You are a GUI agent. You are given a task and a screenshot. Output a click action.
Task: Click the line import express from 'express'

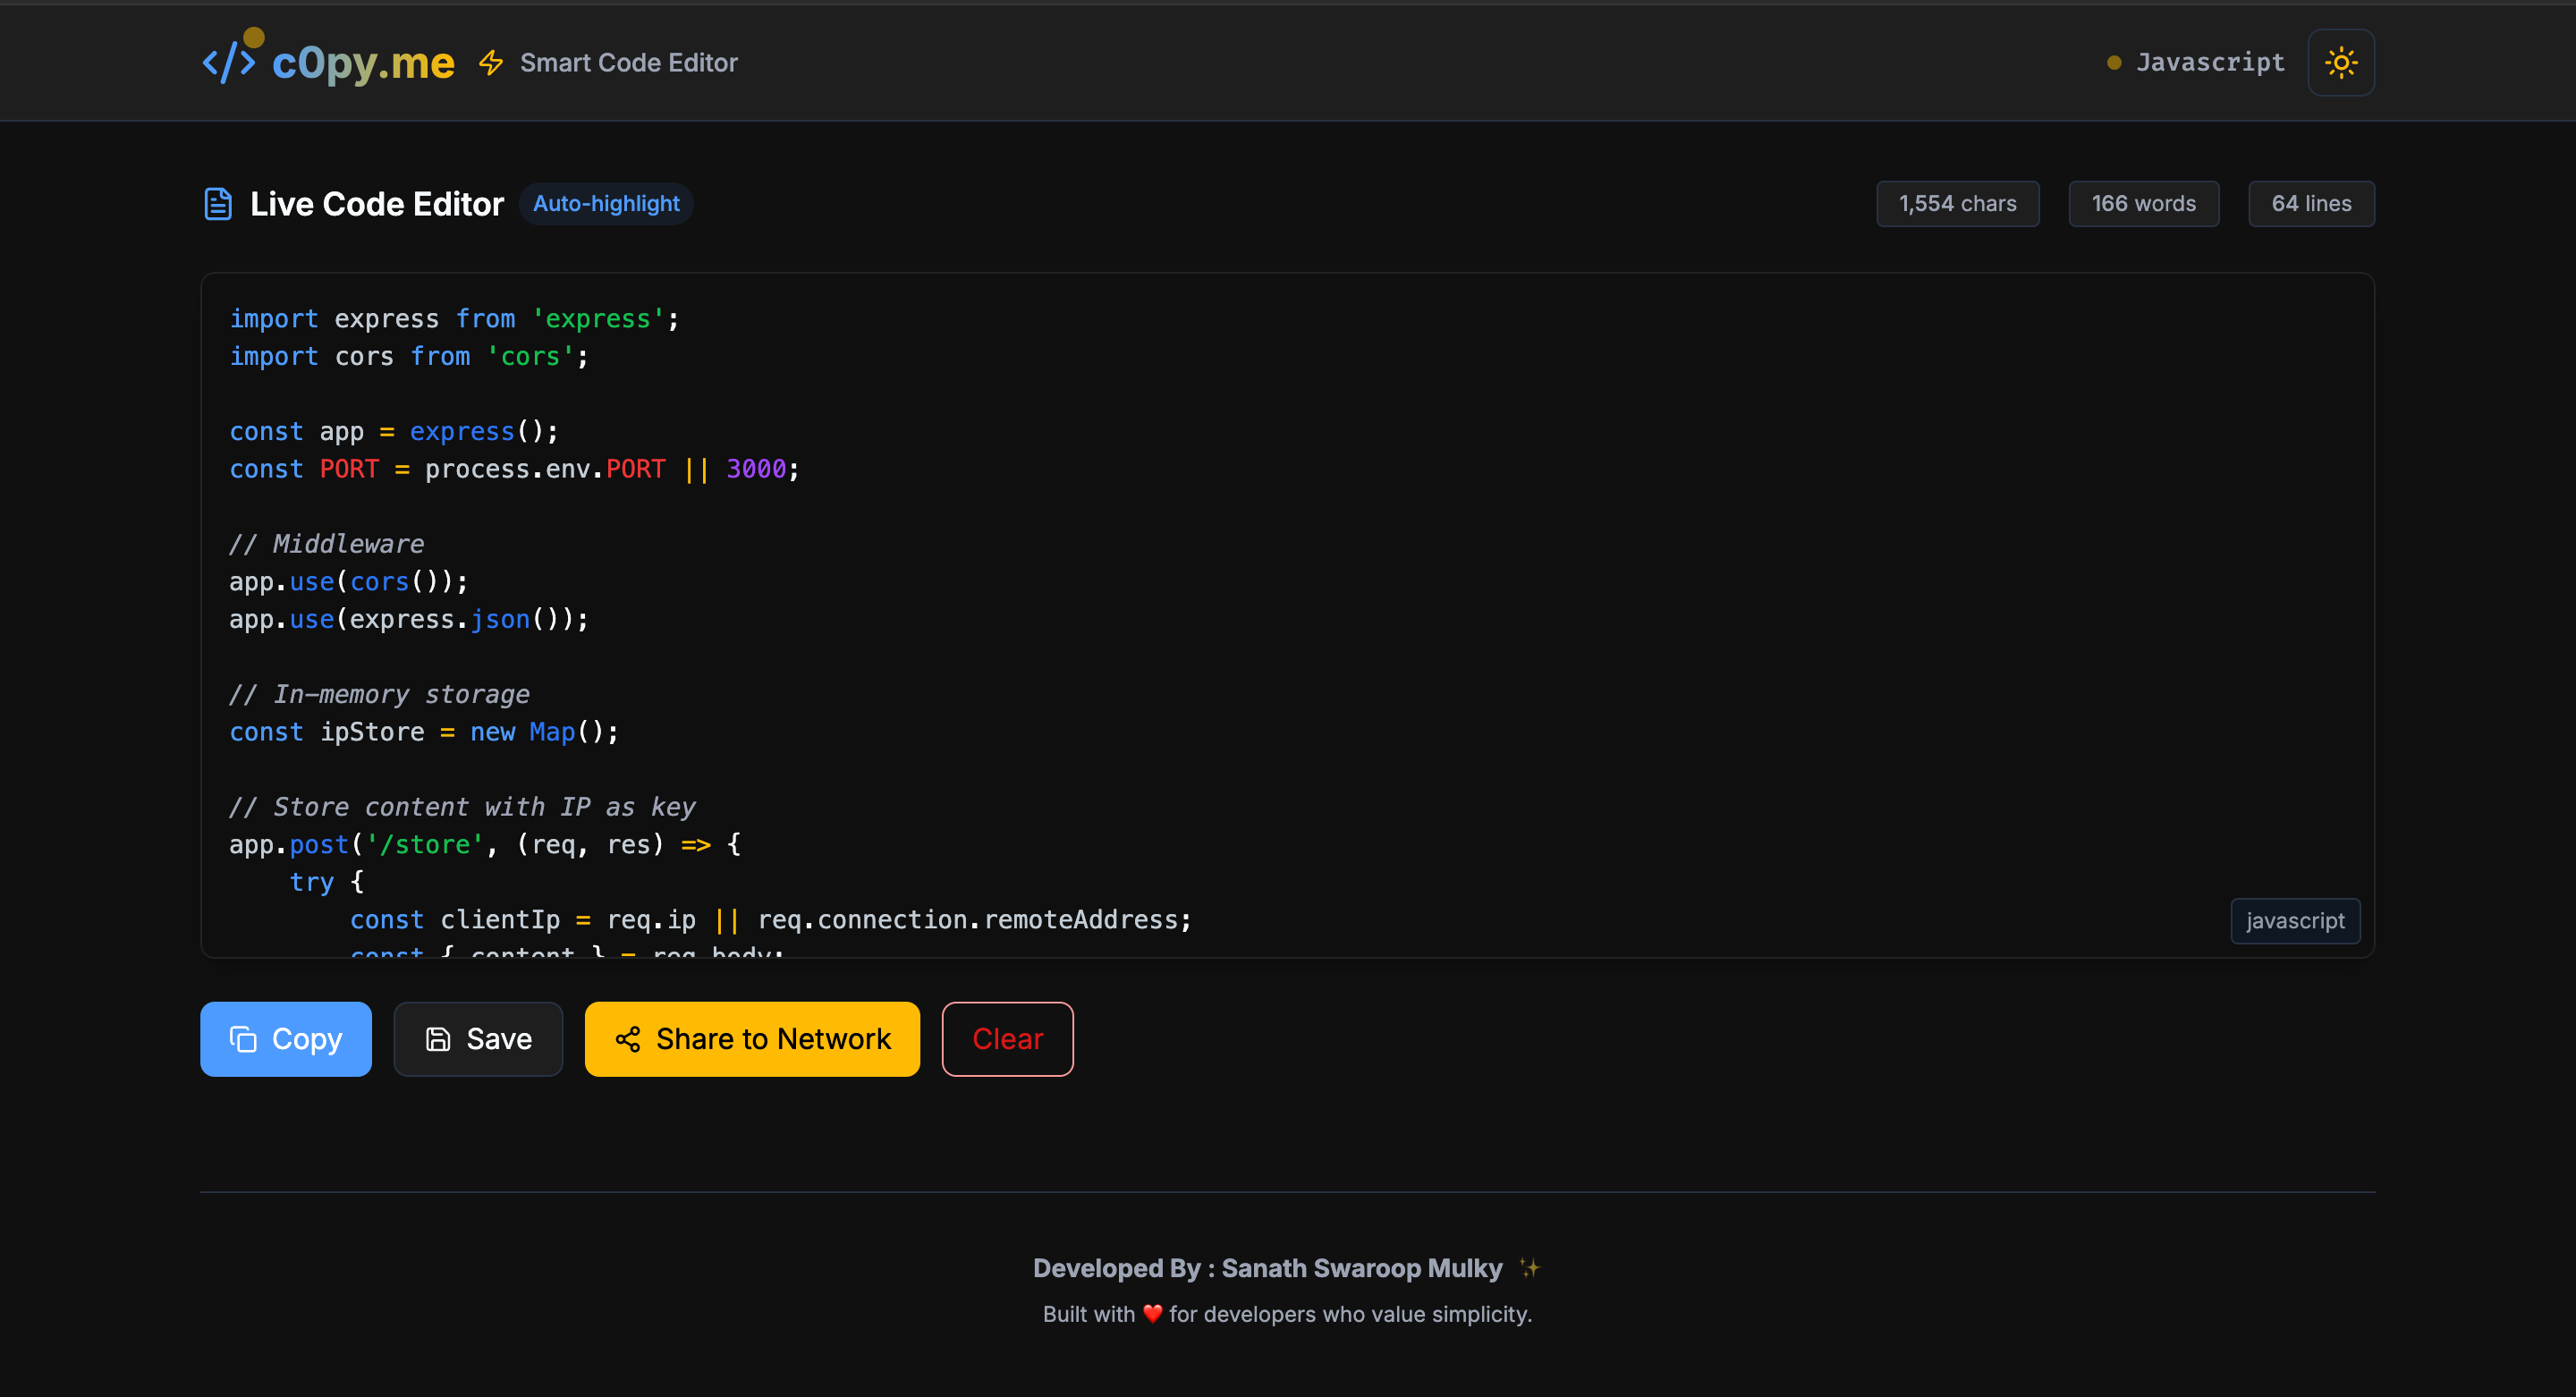click(x=454, y=319)
